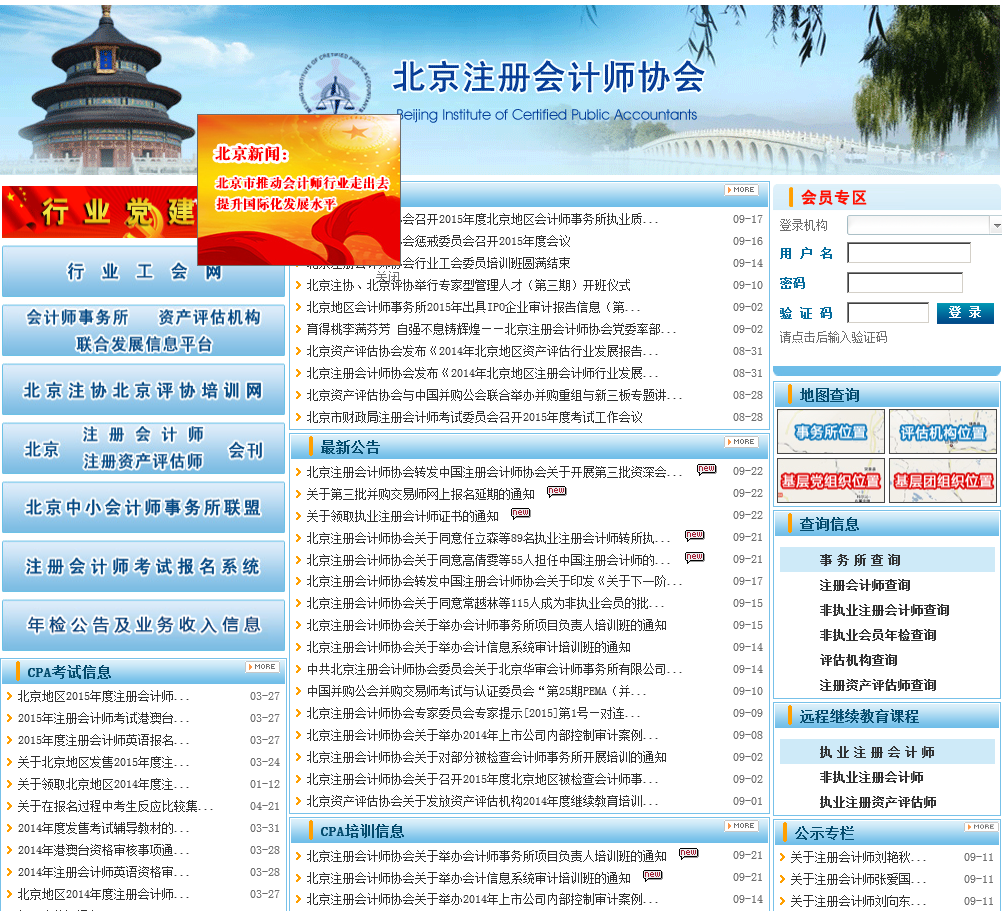Click the 登录 button
This screenshot has width=1002, height=911.
tap(965, 312)
